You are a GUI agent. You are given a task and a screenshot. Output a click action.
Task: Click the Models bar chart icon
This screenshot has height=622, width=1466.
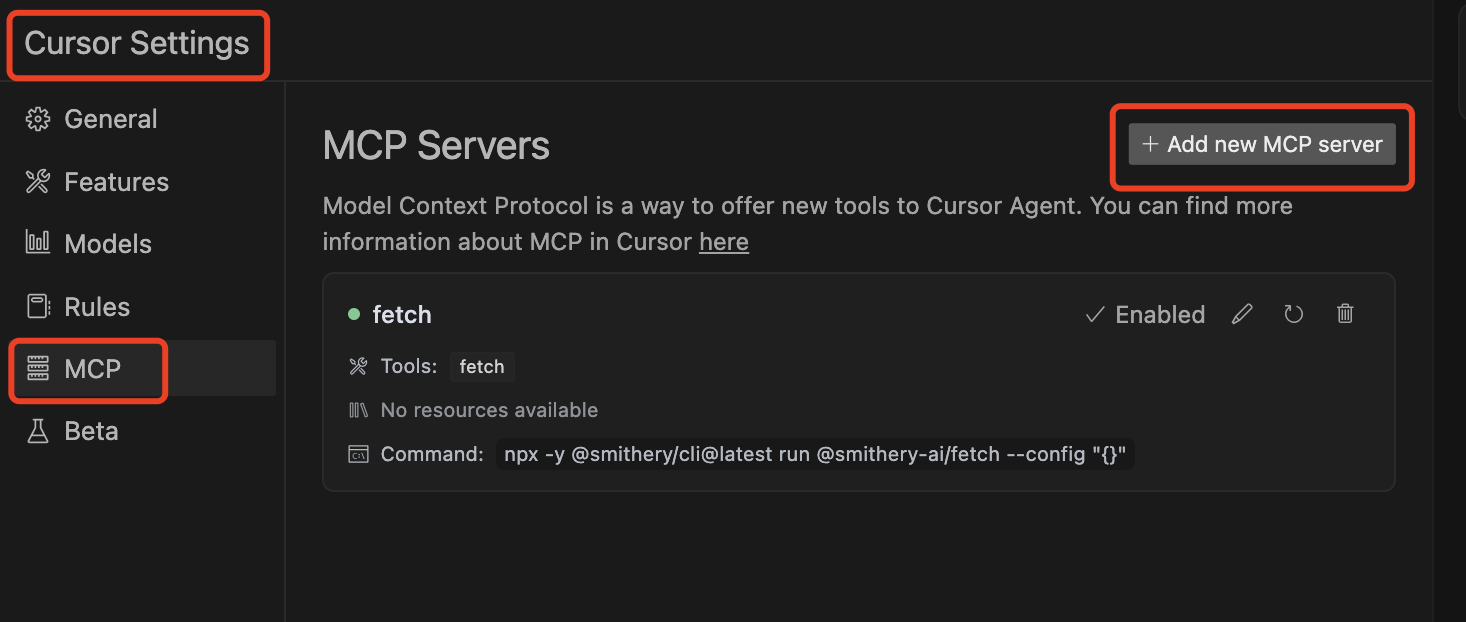tap(38, 243)
